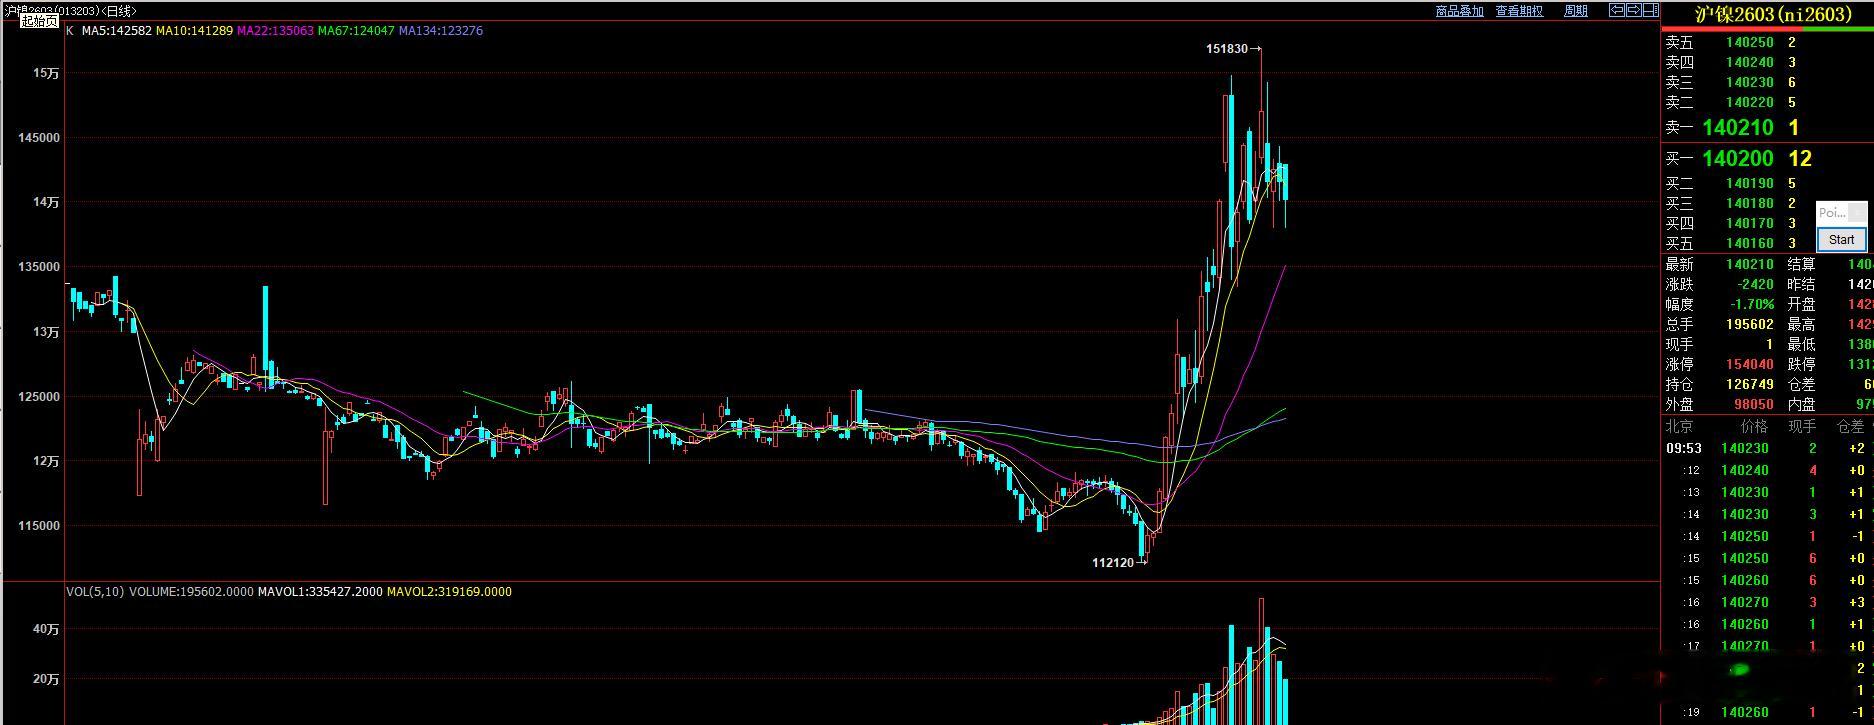Viewport: 1874px width, 725px height.
Task: Click 买五 price 140160
Action: [1750, 244]
